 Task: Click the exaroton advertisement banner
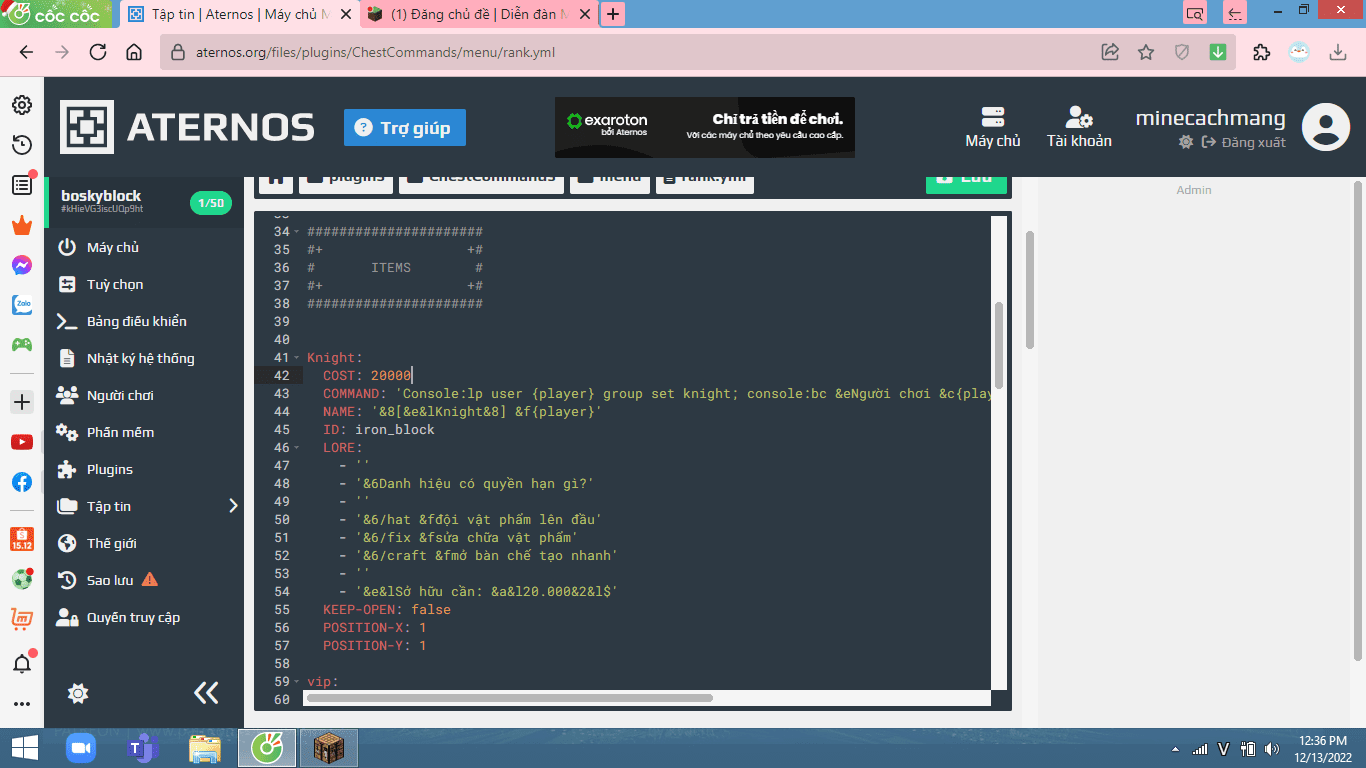(x=705, y=127)
